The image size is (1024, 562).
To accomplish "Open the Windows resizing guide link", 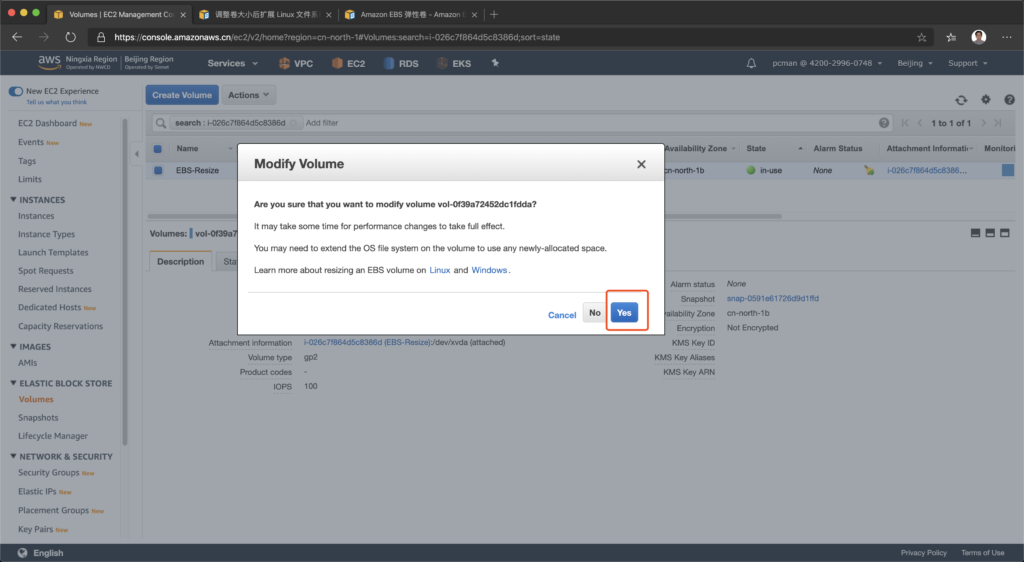I will click(x=489, y=270).
